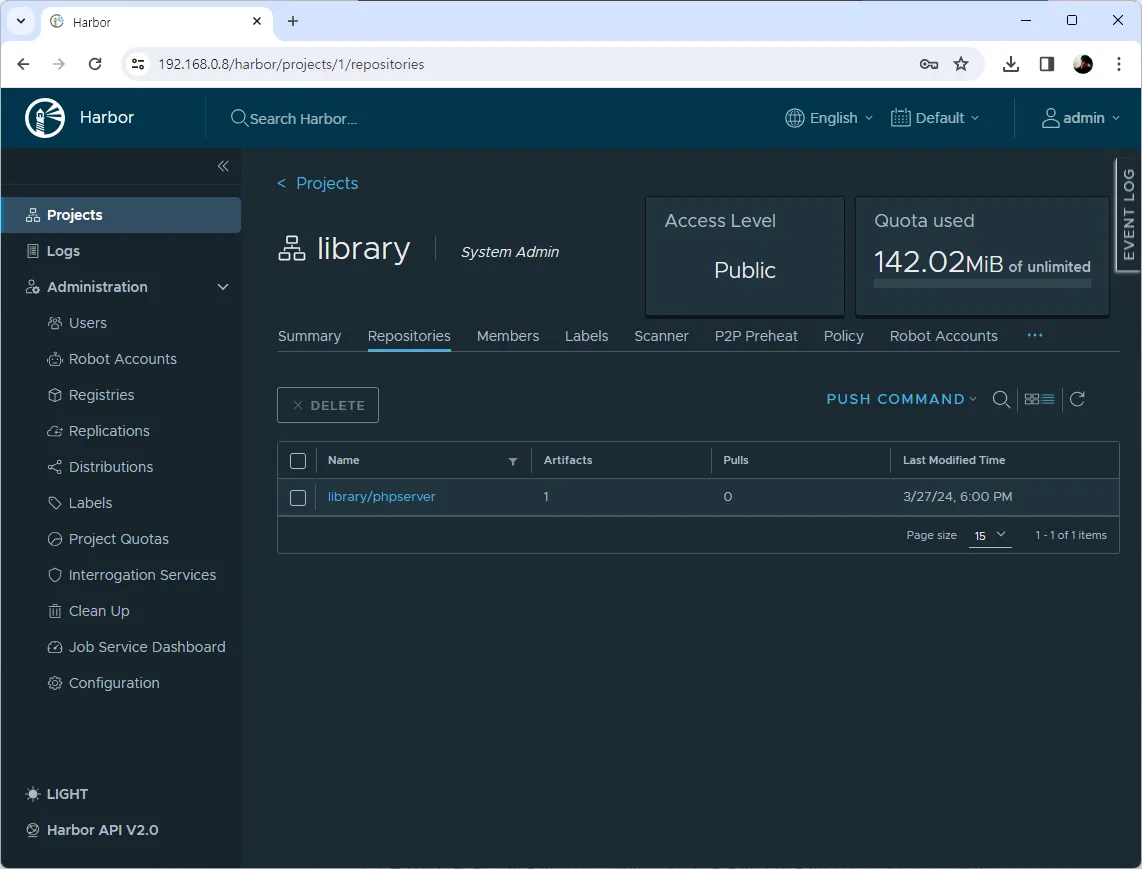Select all repositories with header checkbox

click(298, 461)
